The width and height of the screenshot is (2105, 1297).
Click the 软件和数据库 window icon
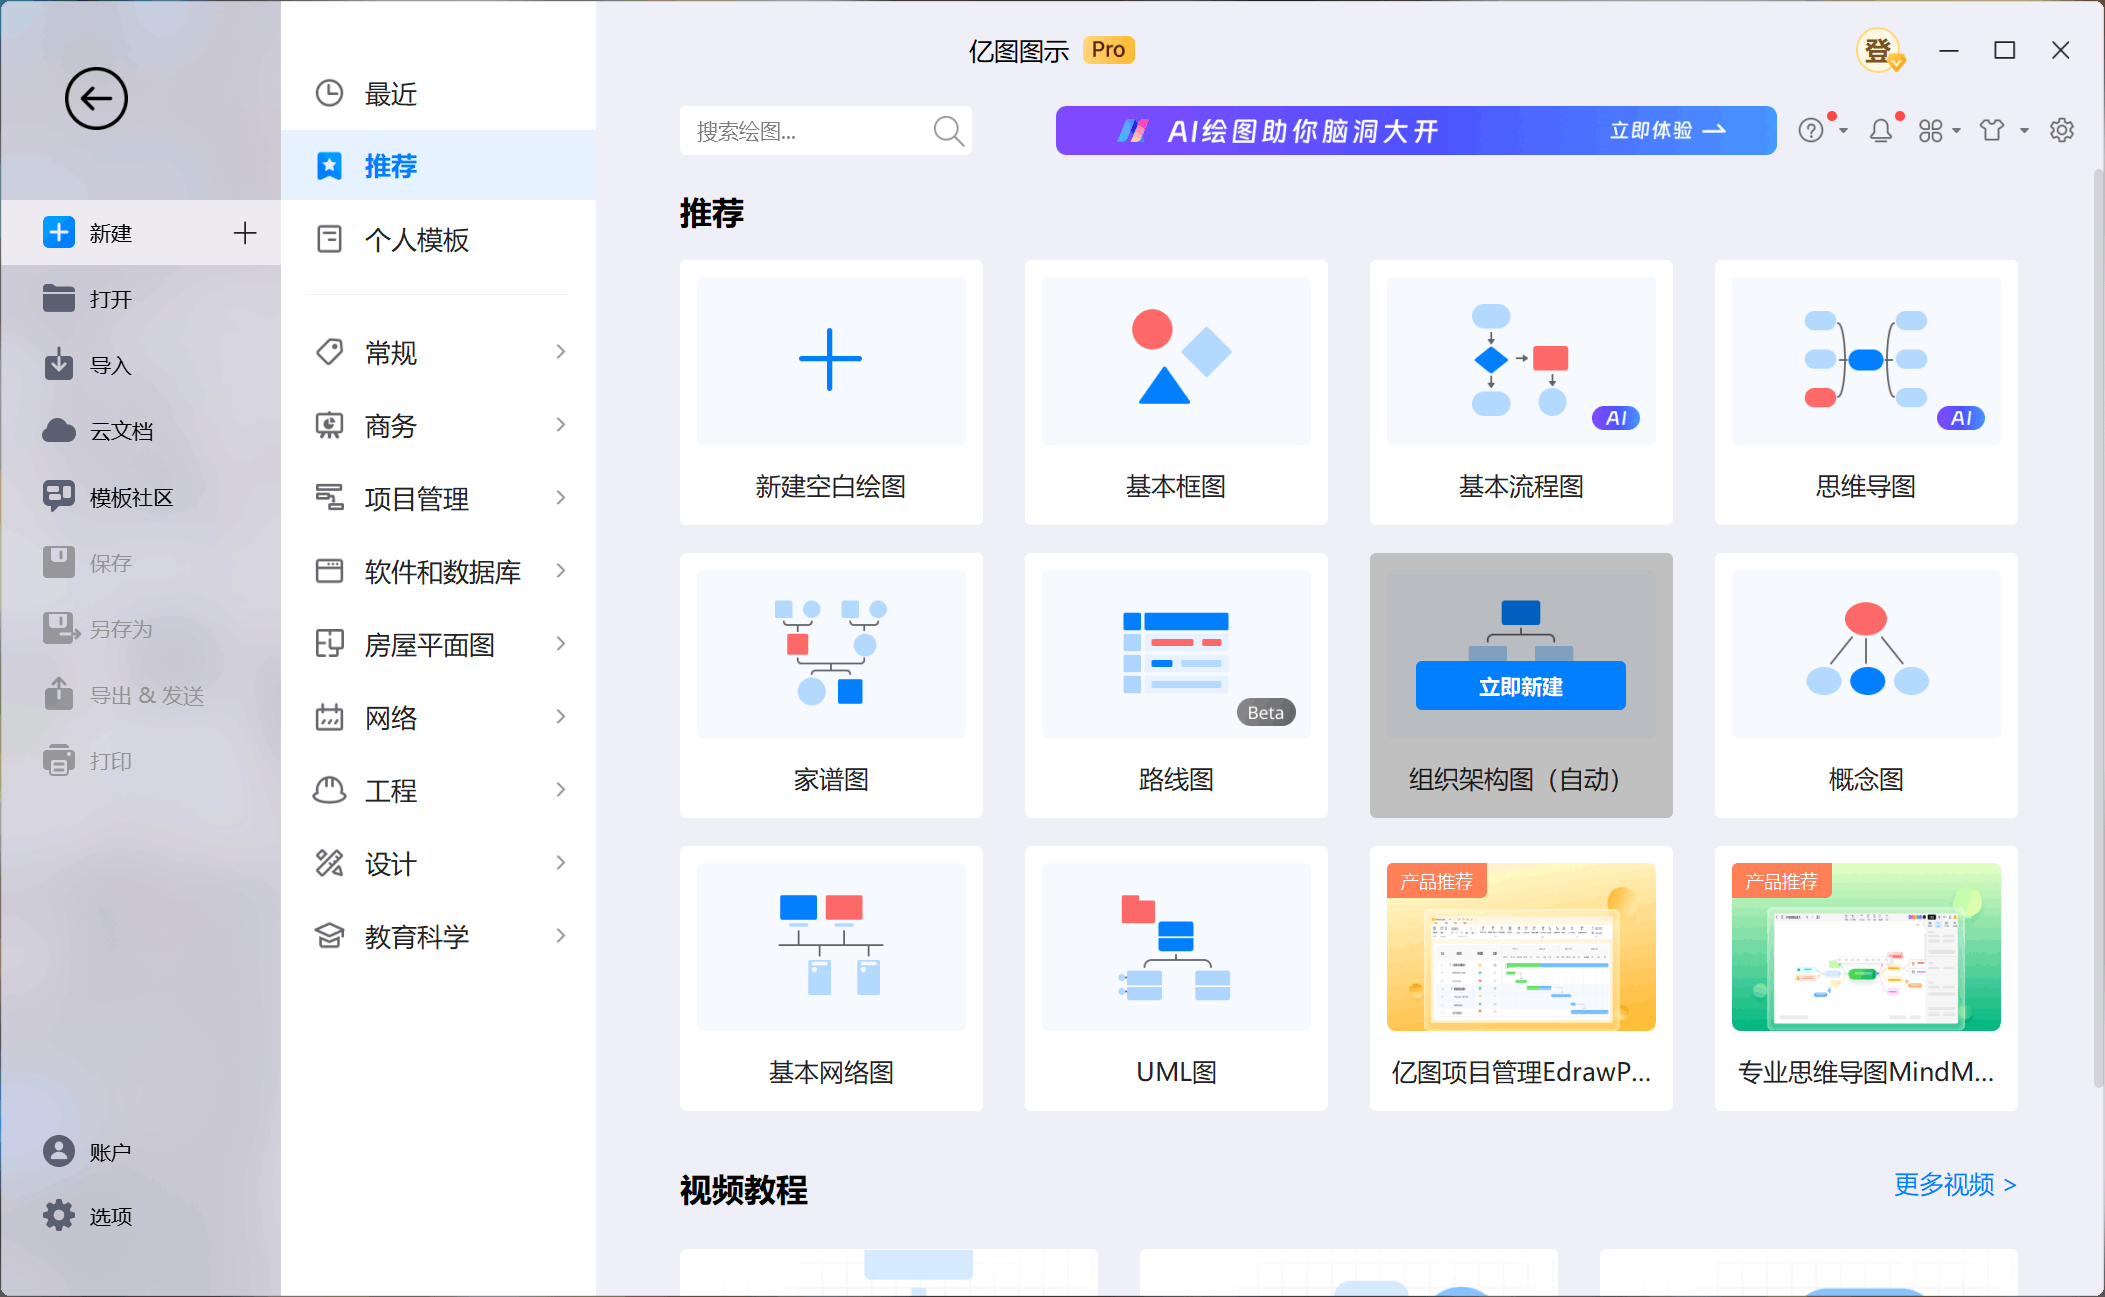pyautogui.click(x=329, y=571)
